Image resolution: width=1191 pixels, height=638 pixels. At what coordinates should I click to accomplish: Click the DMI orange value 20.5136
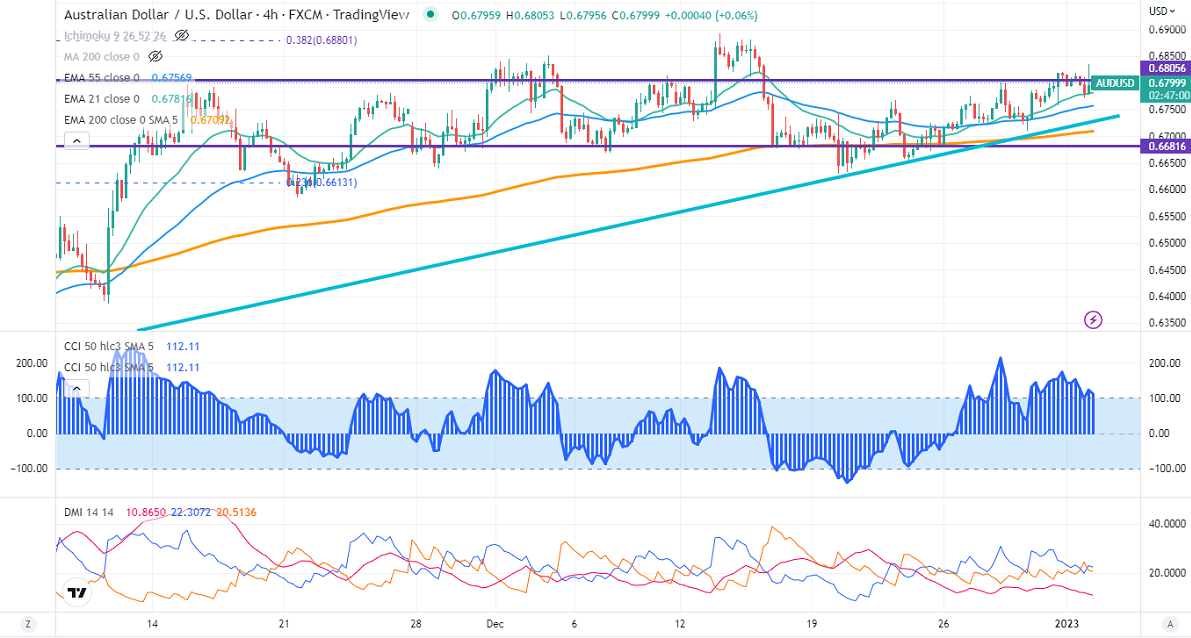236,513
